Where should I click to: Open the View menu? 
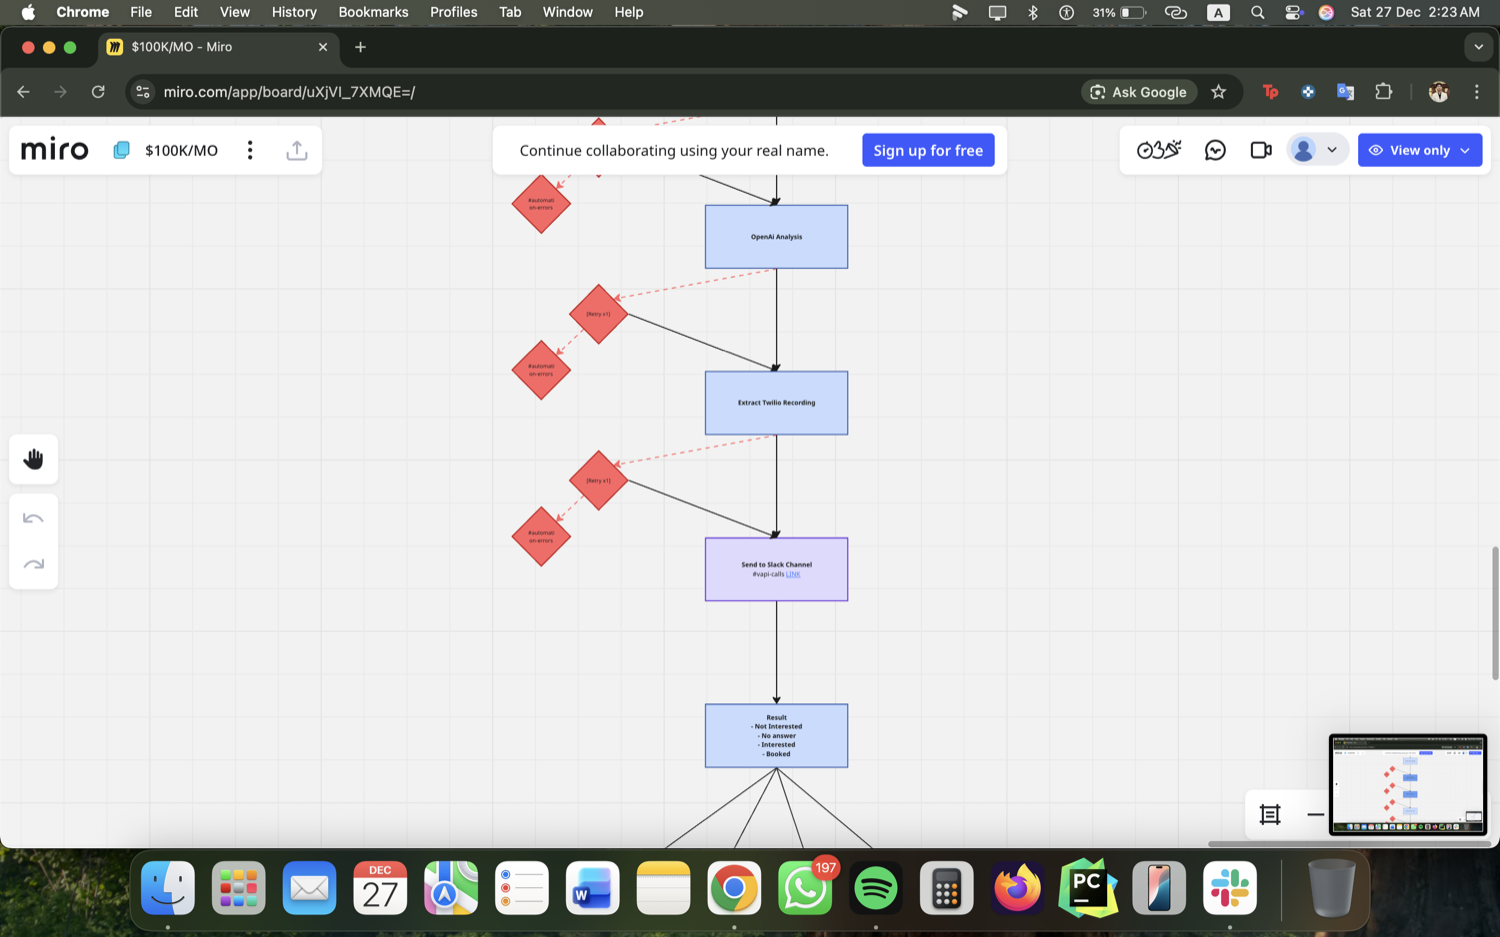tap(235, 12)
